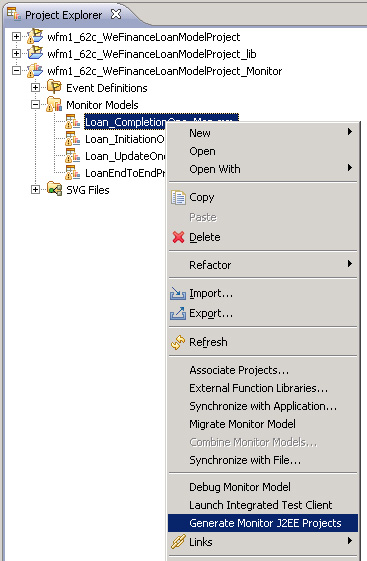Click the WeFinanceLoanModelProject project icon

pyautogui.click(x=35, y=36)
